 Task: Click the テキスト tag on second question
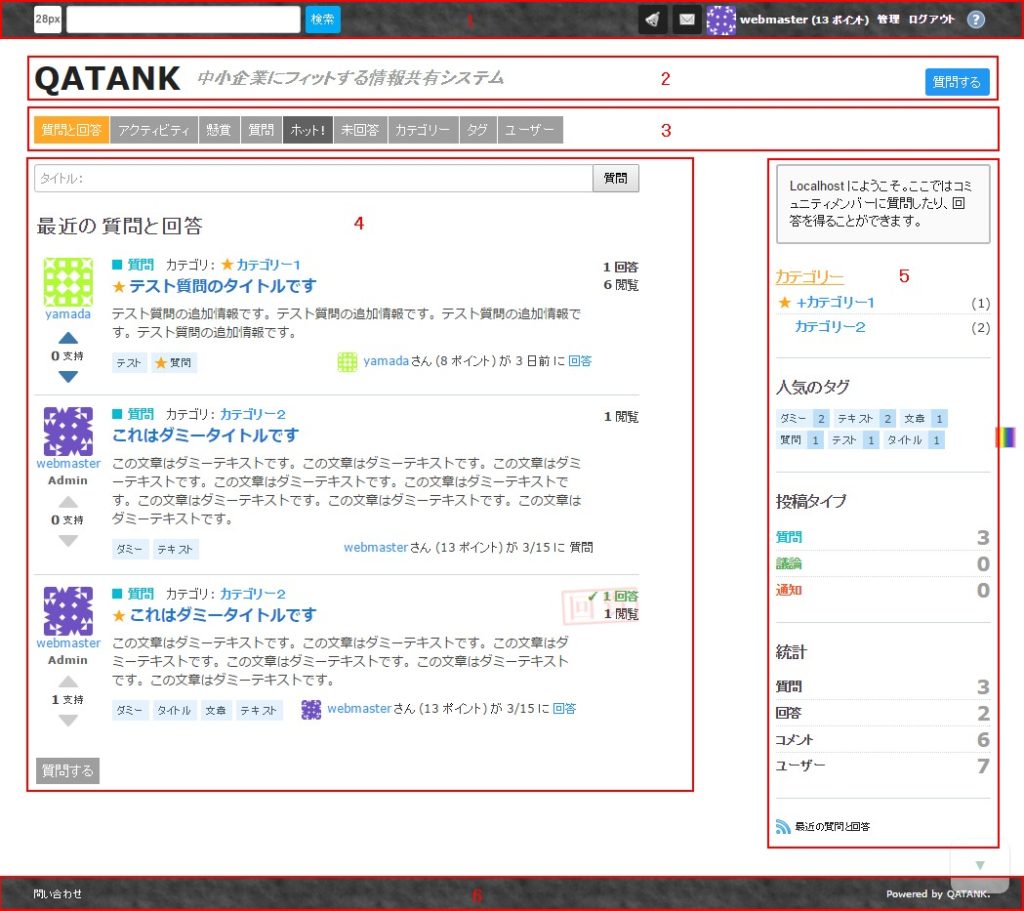point(175,549)
